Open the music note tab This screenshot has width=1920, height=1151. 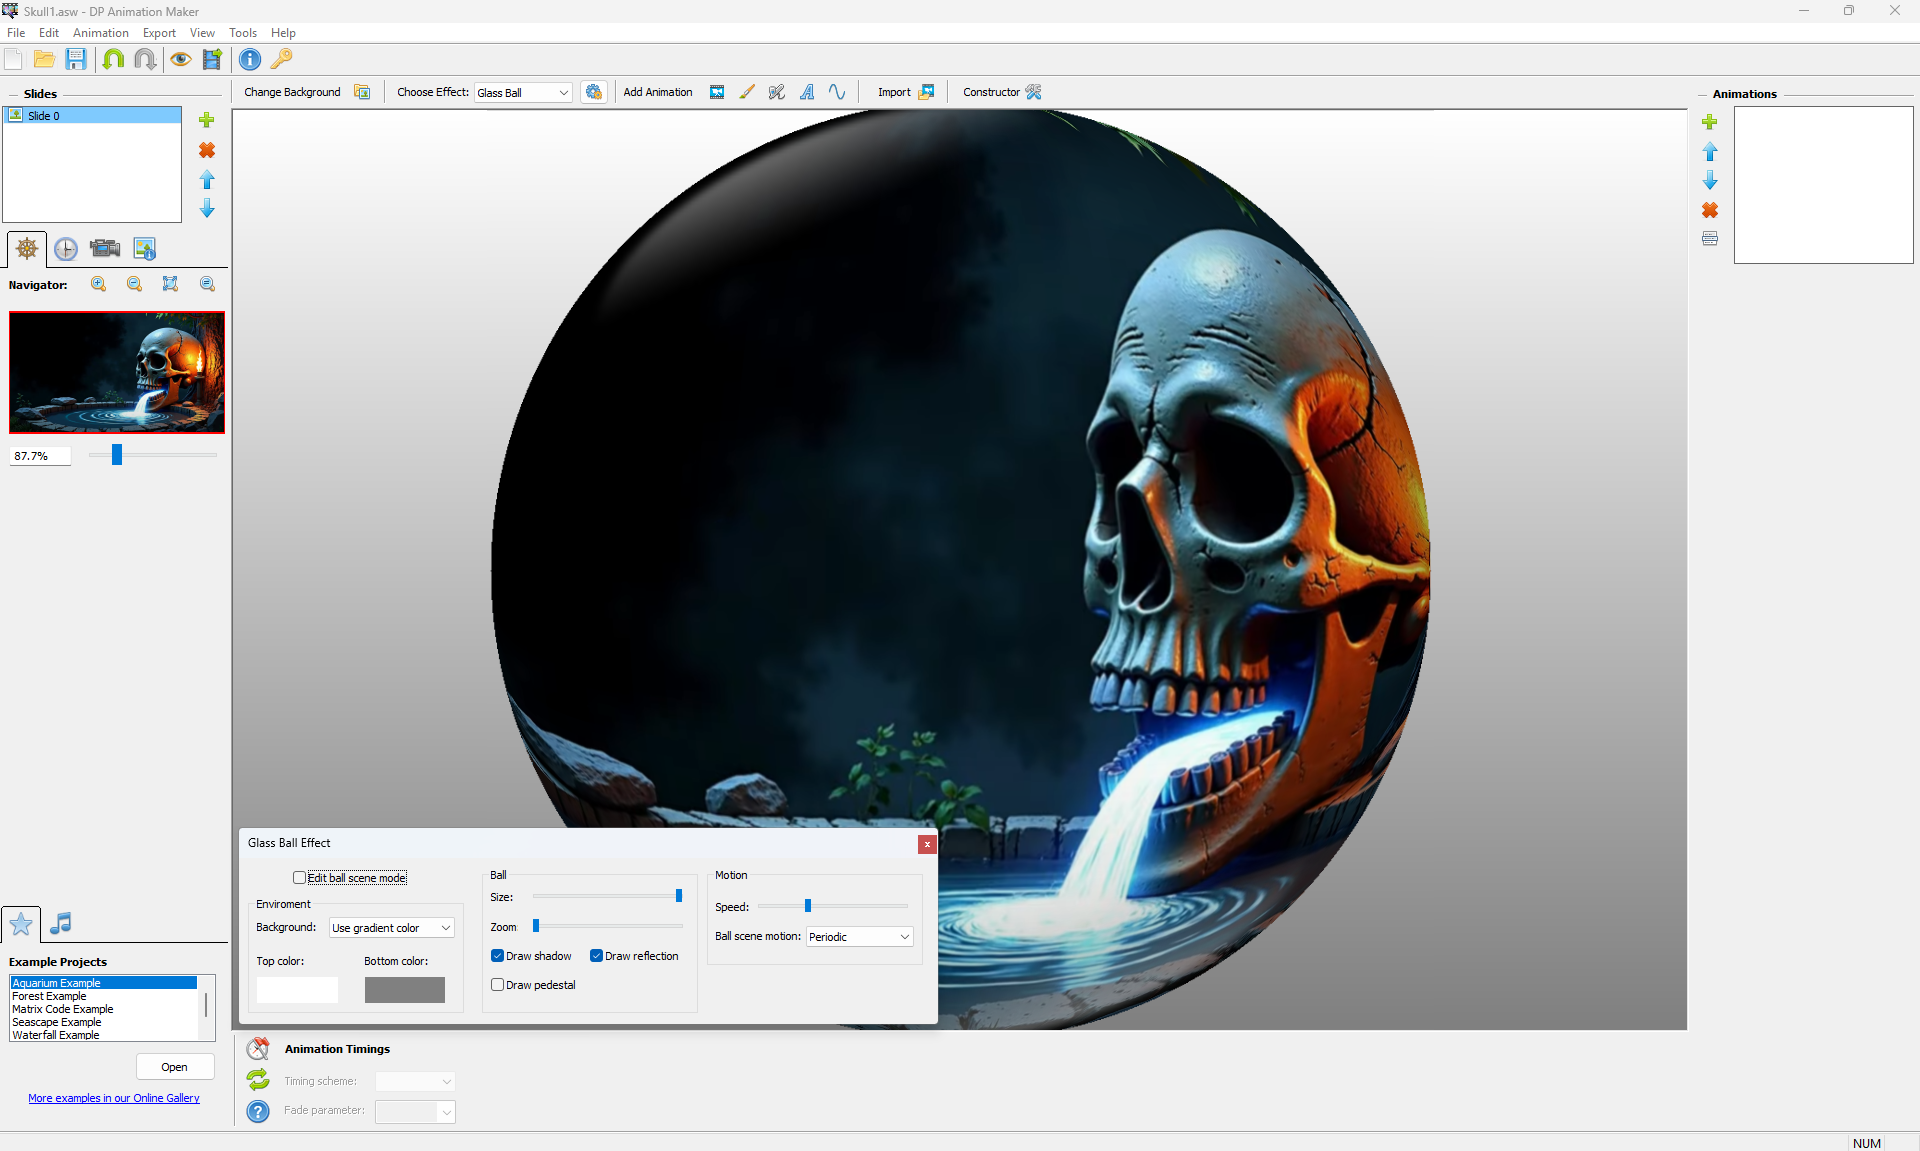[x=61, y=923]
